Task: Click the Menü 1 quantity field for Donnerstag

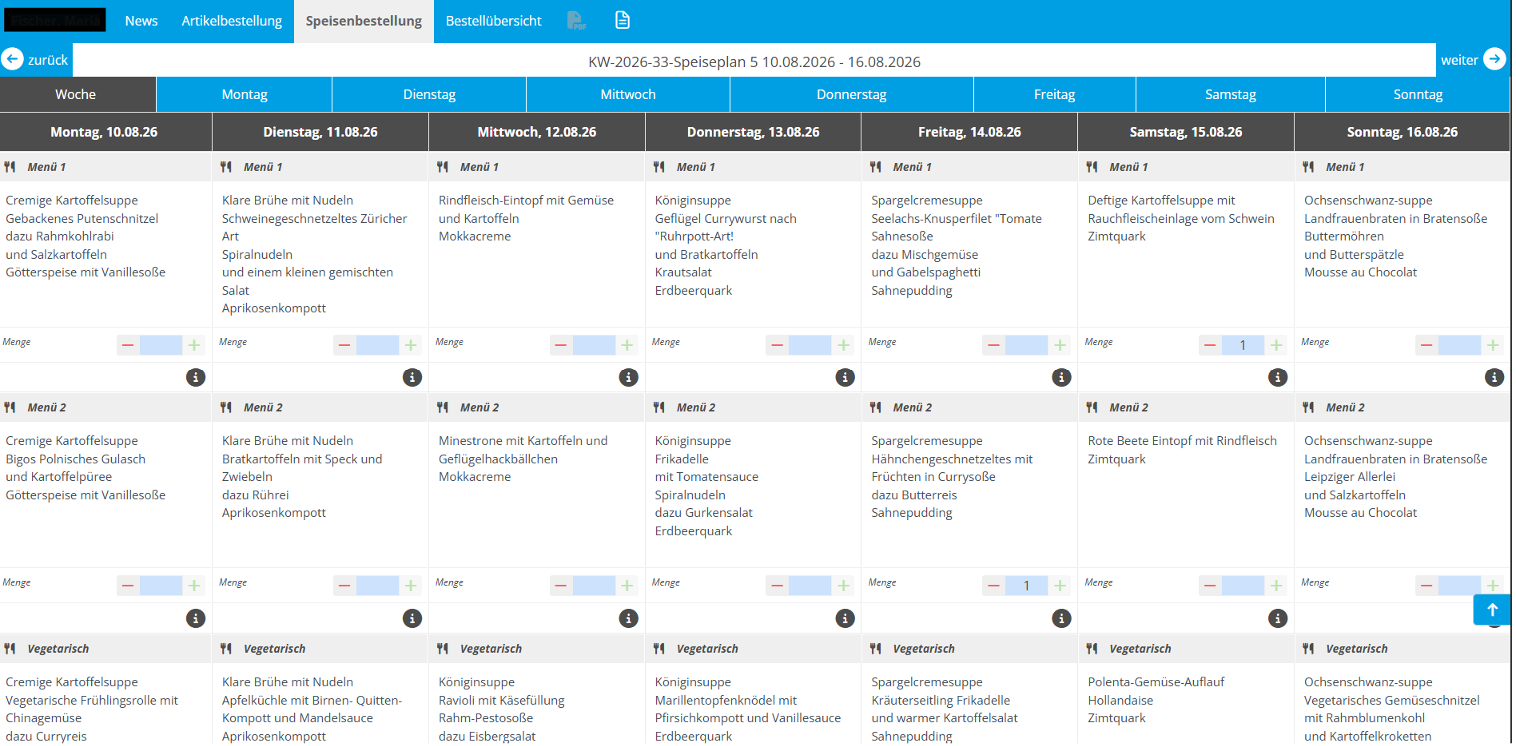Action: (810, 345)
